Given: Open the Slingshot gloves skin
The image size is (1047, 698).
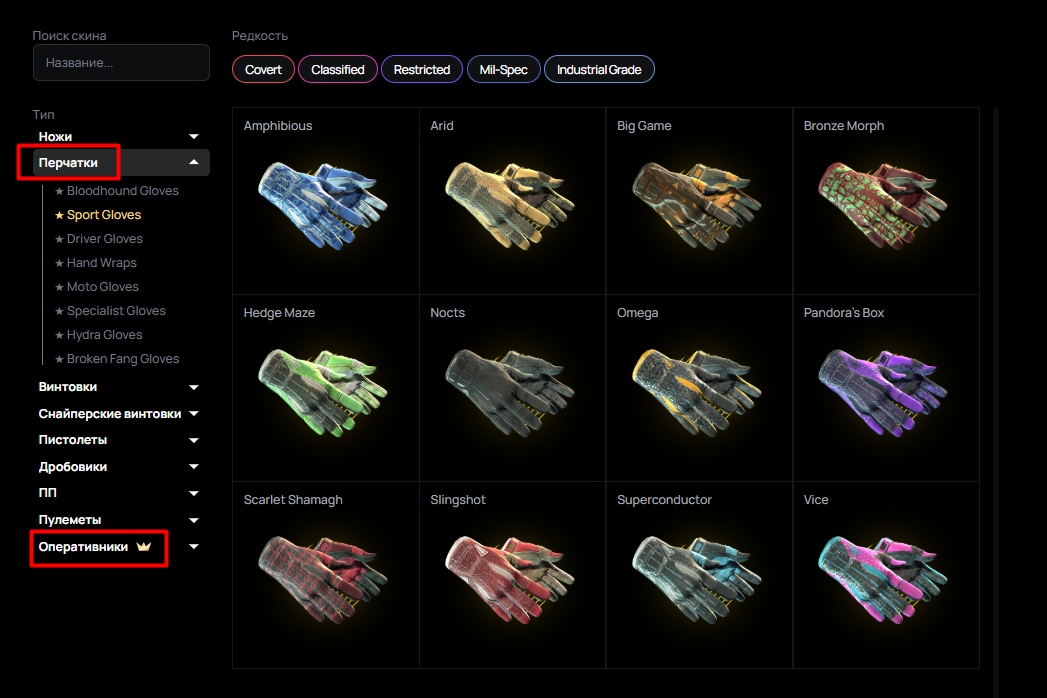Looking at the screenshot, I should (512, 575).
